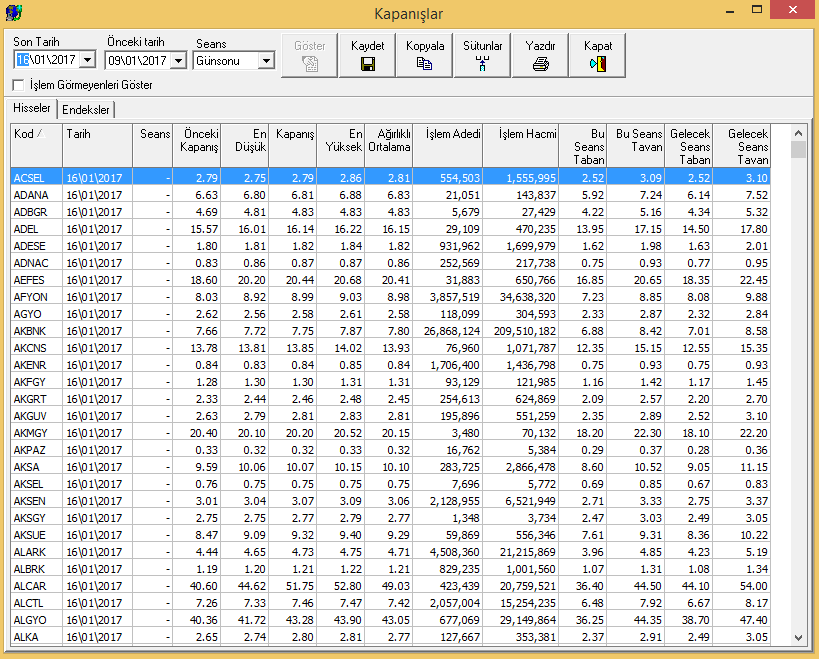
Task: Select the AKFGY row
Action: pos(391,382)
